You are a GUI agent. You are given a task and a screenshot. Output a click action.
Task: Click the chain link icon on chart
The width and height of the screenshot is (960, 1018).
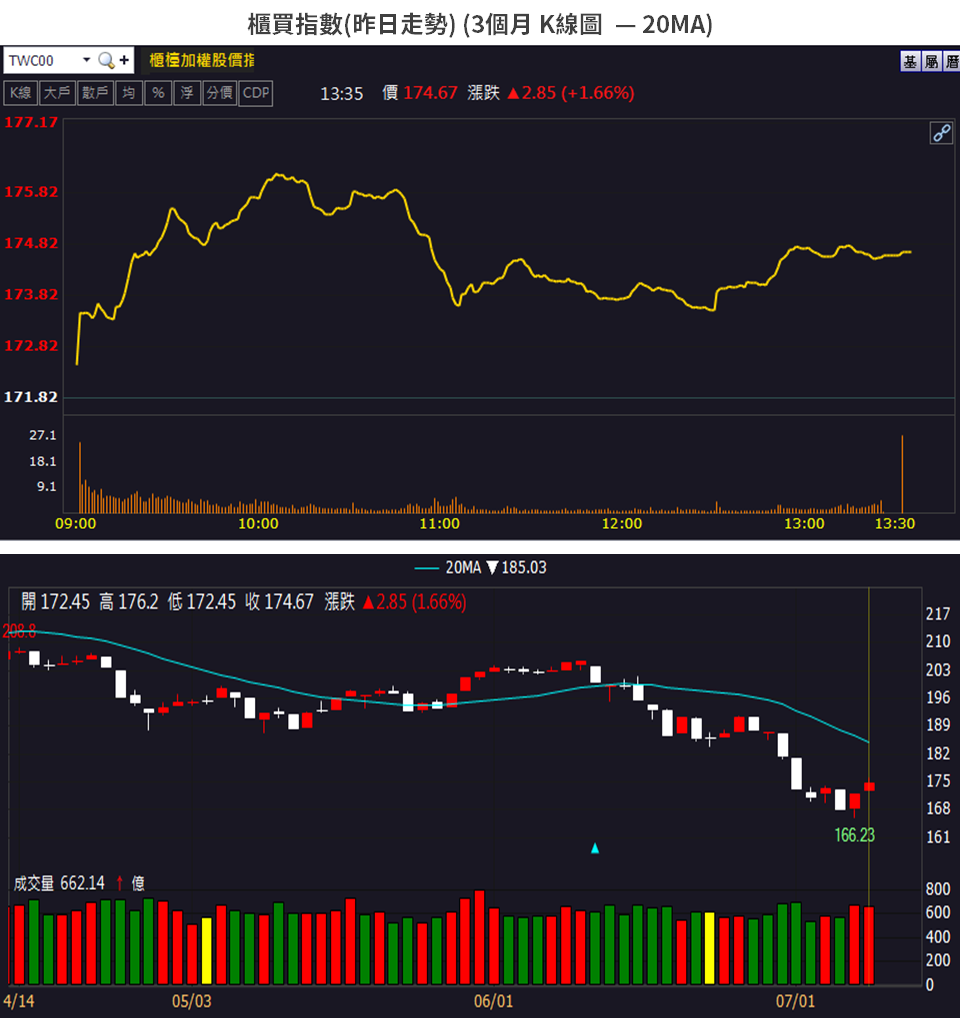[941, 133]
